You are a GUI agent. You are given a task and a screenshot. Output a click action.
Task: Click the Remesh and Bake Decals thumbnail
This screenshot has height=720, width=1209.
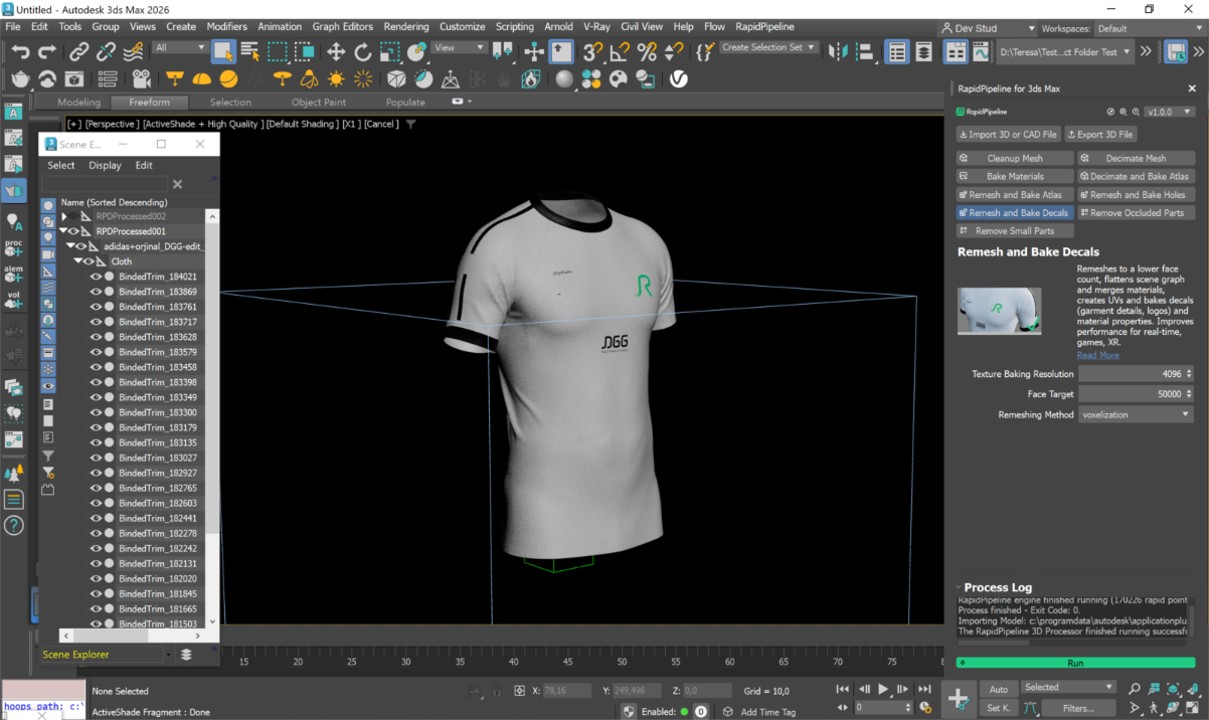tap(999, 310)
